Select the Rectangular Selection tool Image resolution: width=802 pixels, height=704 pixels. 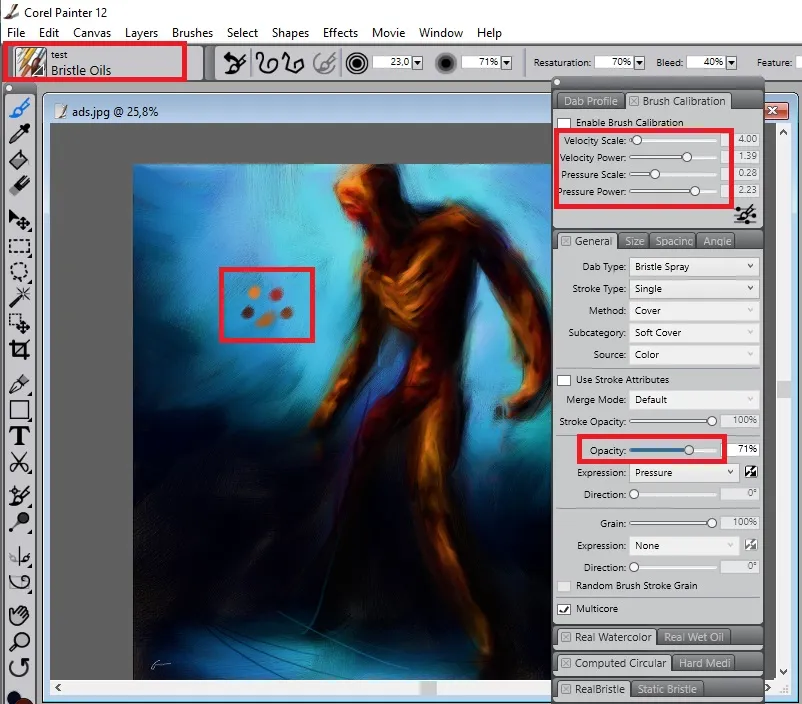click(19, 246)
